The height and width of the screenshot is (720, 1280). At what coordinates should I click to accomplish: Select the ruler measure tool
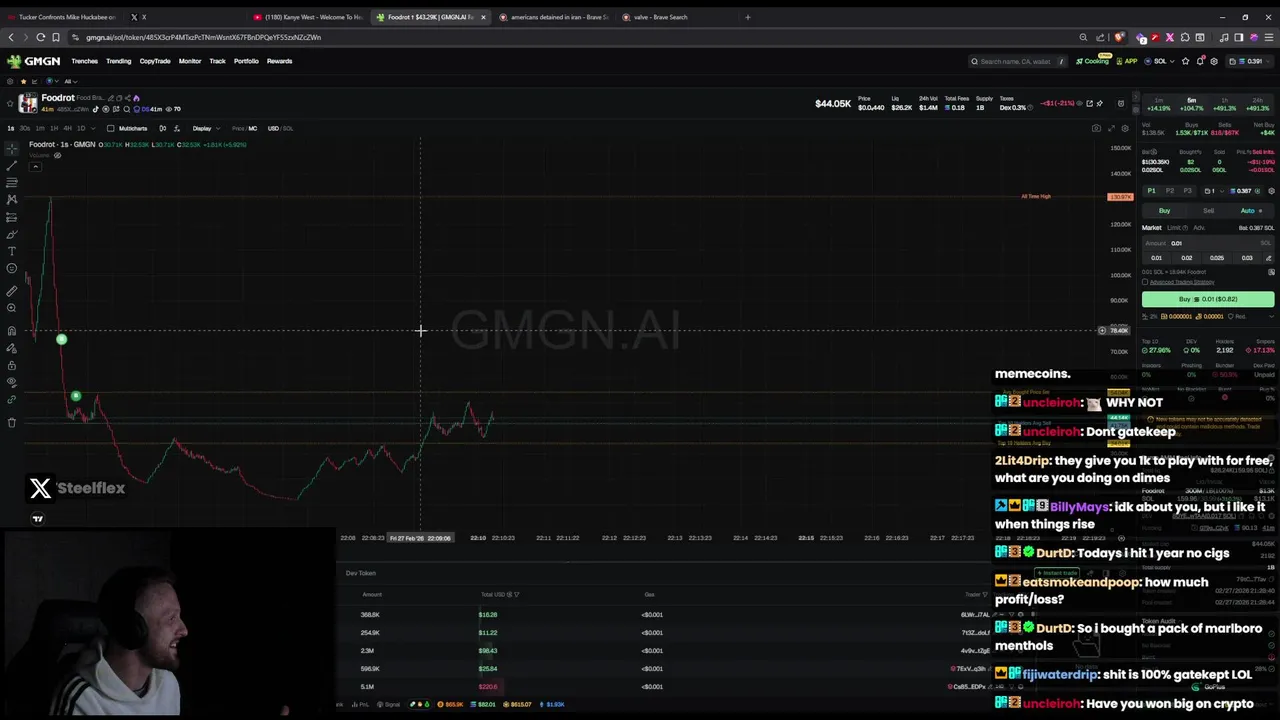12,291
